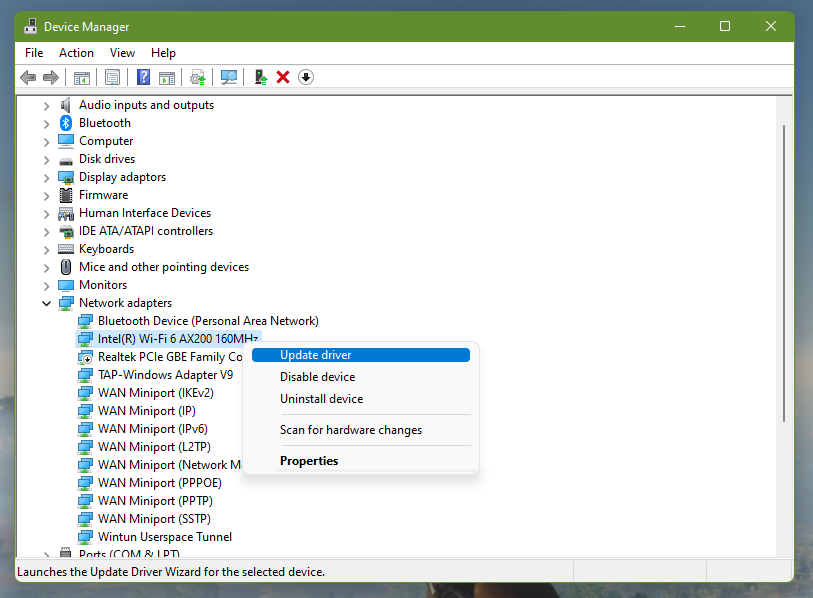Toggle the Show/Hide Action Pane toolbar icon
This screenshot has width=813, height=598.
(x=167, y=77)
